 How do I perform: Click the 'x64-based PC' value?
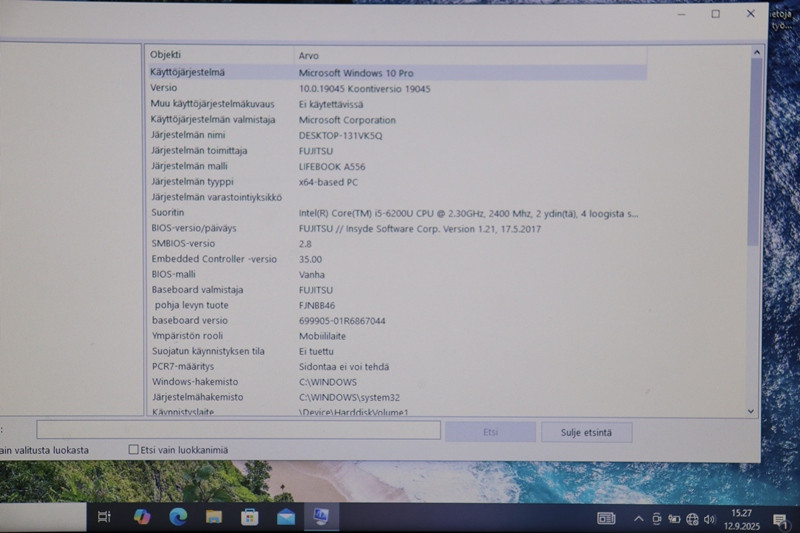pos(329,182)
